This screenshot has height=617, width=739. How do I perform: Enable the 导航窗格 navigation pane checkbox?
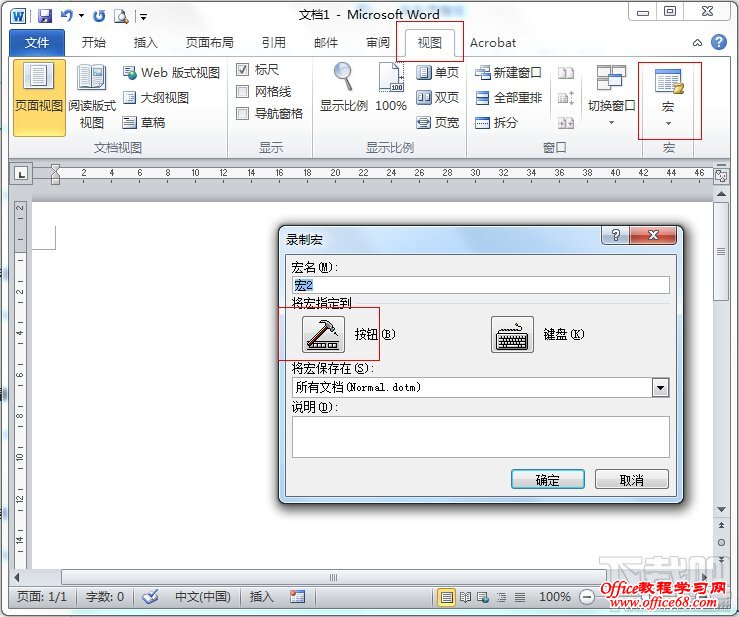point(242,114)
